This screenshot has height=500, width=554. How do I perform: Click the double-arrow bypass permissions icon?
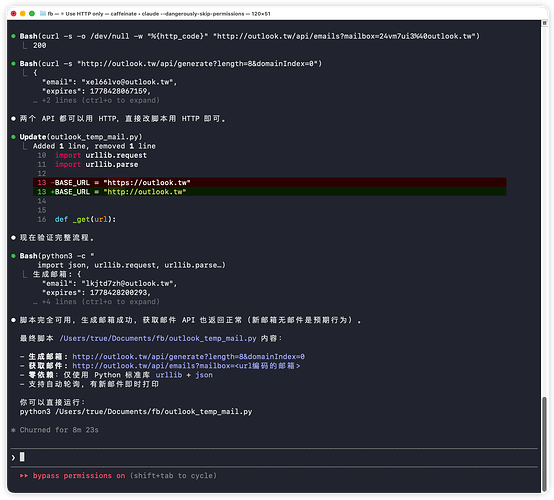[x=24, y=476]
